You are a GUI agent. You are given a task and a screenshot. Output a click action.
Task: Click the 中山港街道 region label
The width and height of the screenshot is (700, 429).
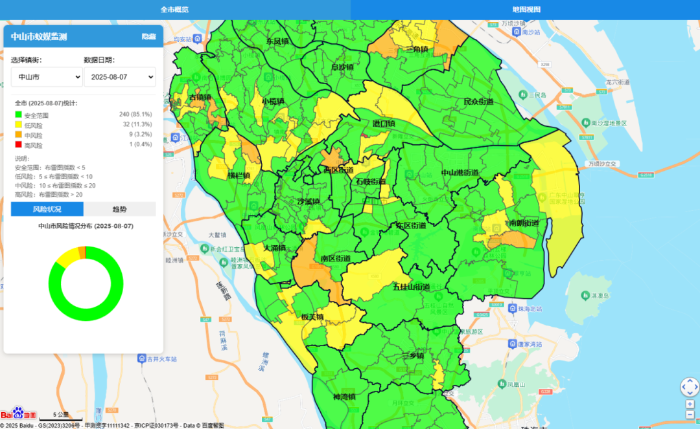click(x=460, y=172)
